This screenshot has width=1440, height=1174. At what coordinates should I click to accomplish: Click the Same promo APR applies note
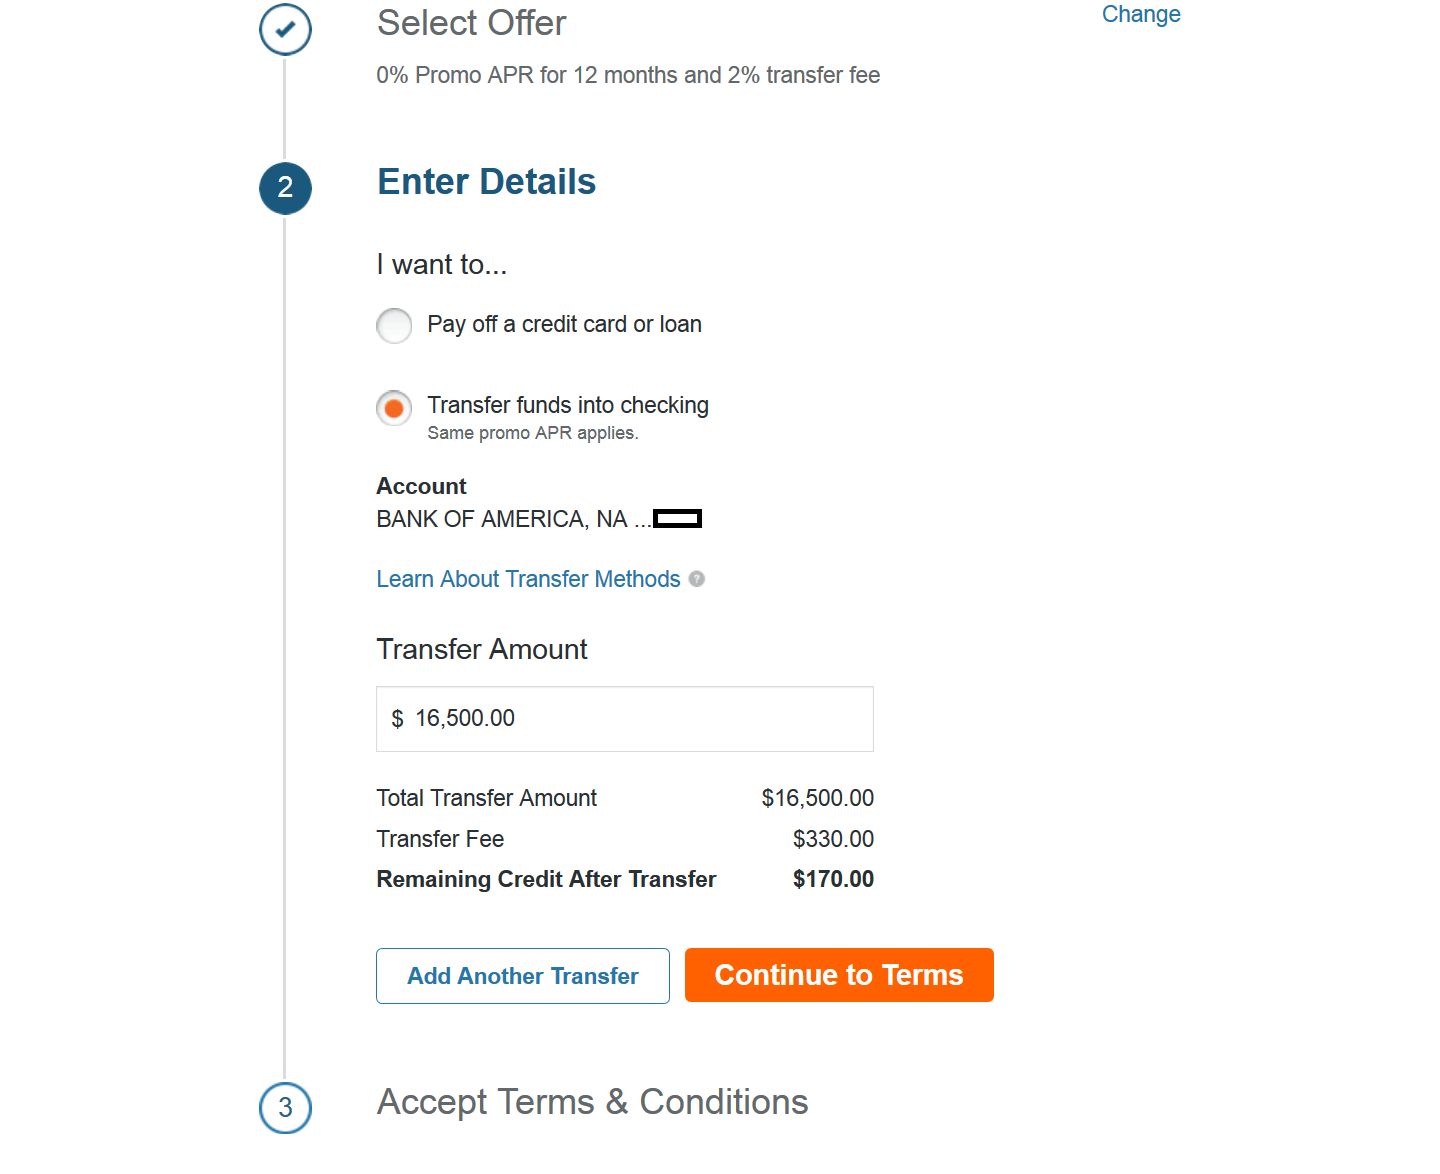(x=533, y=433)
